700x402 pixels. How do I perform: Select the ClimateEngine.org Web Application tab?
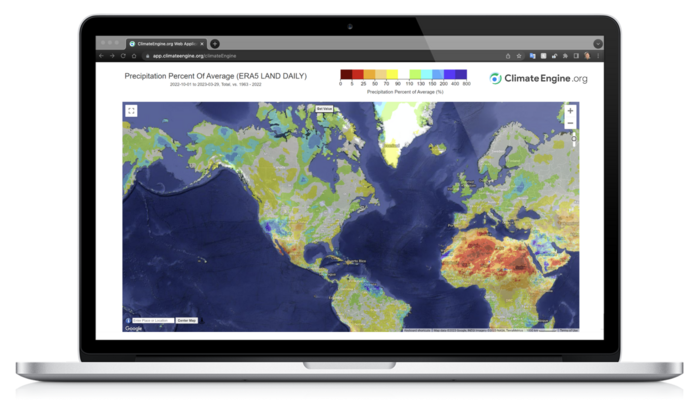coord(165,43)
